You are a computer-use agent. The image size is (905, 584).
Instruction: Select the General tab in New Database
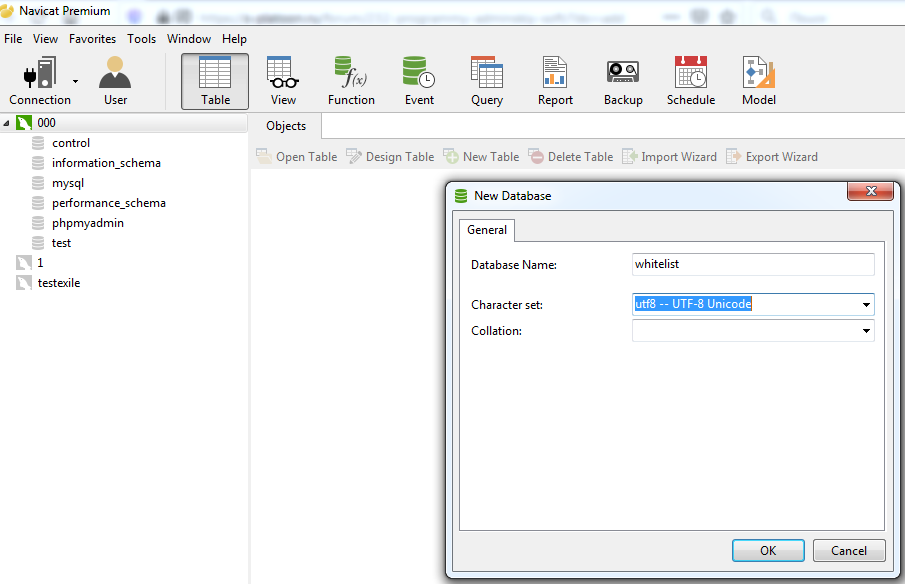pyautogui.click(x=487, y=230)
